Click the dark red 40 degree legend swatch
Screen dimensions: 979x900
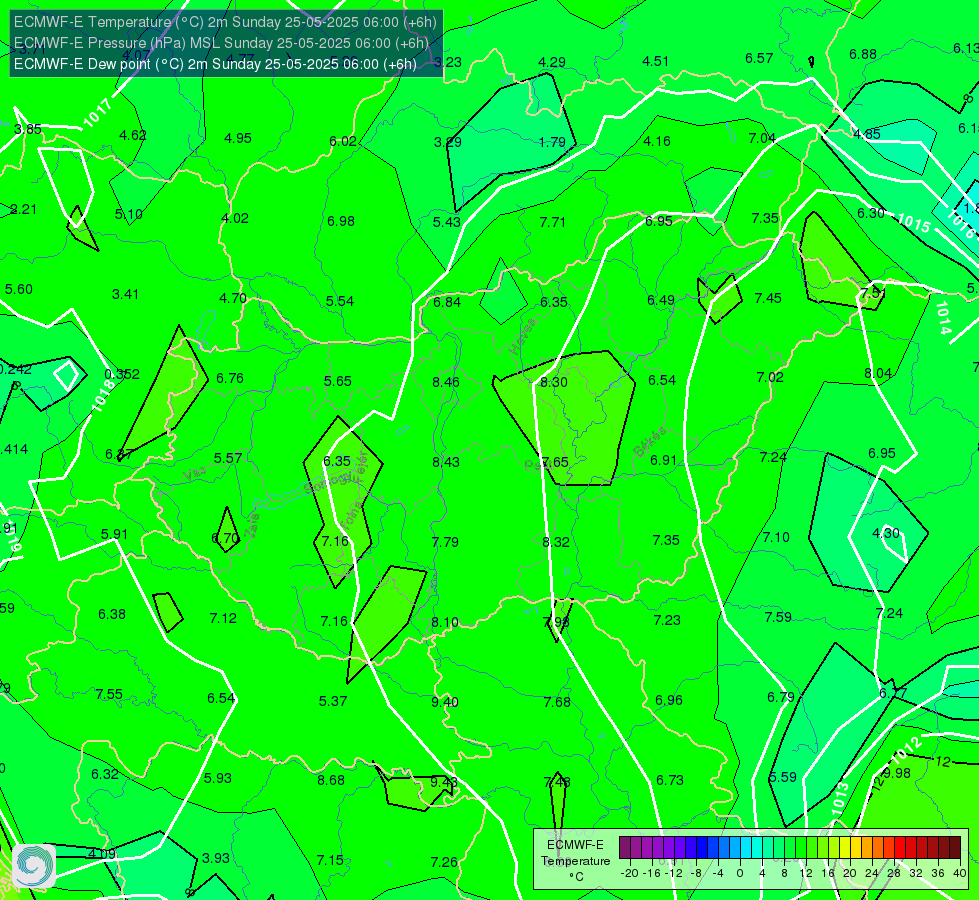pos(955,848)
